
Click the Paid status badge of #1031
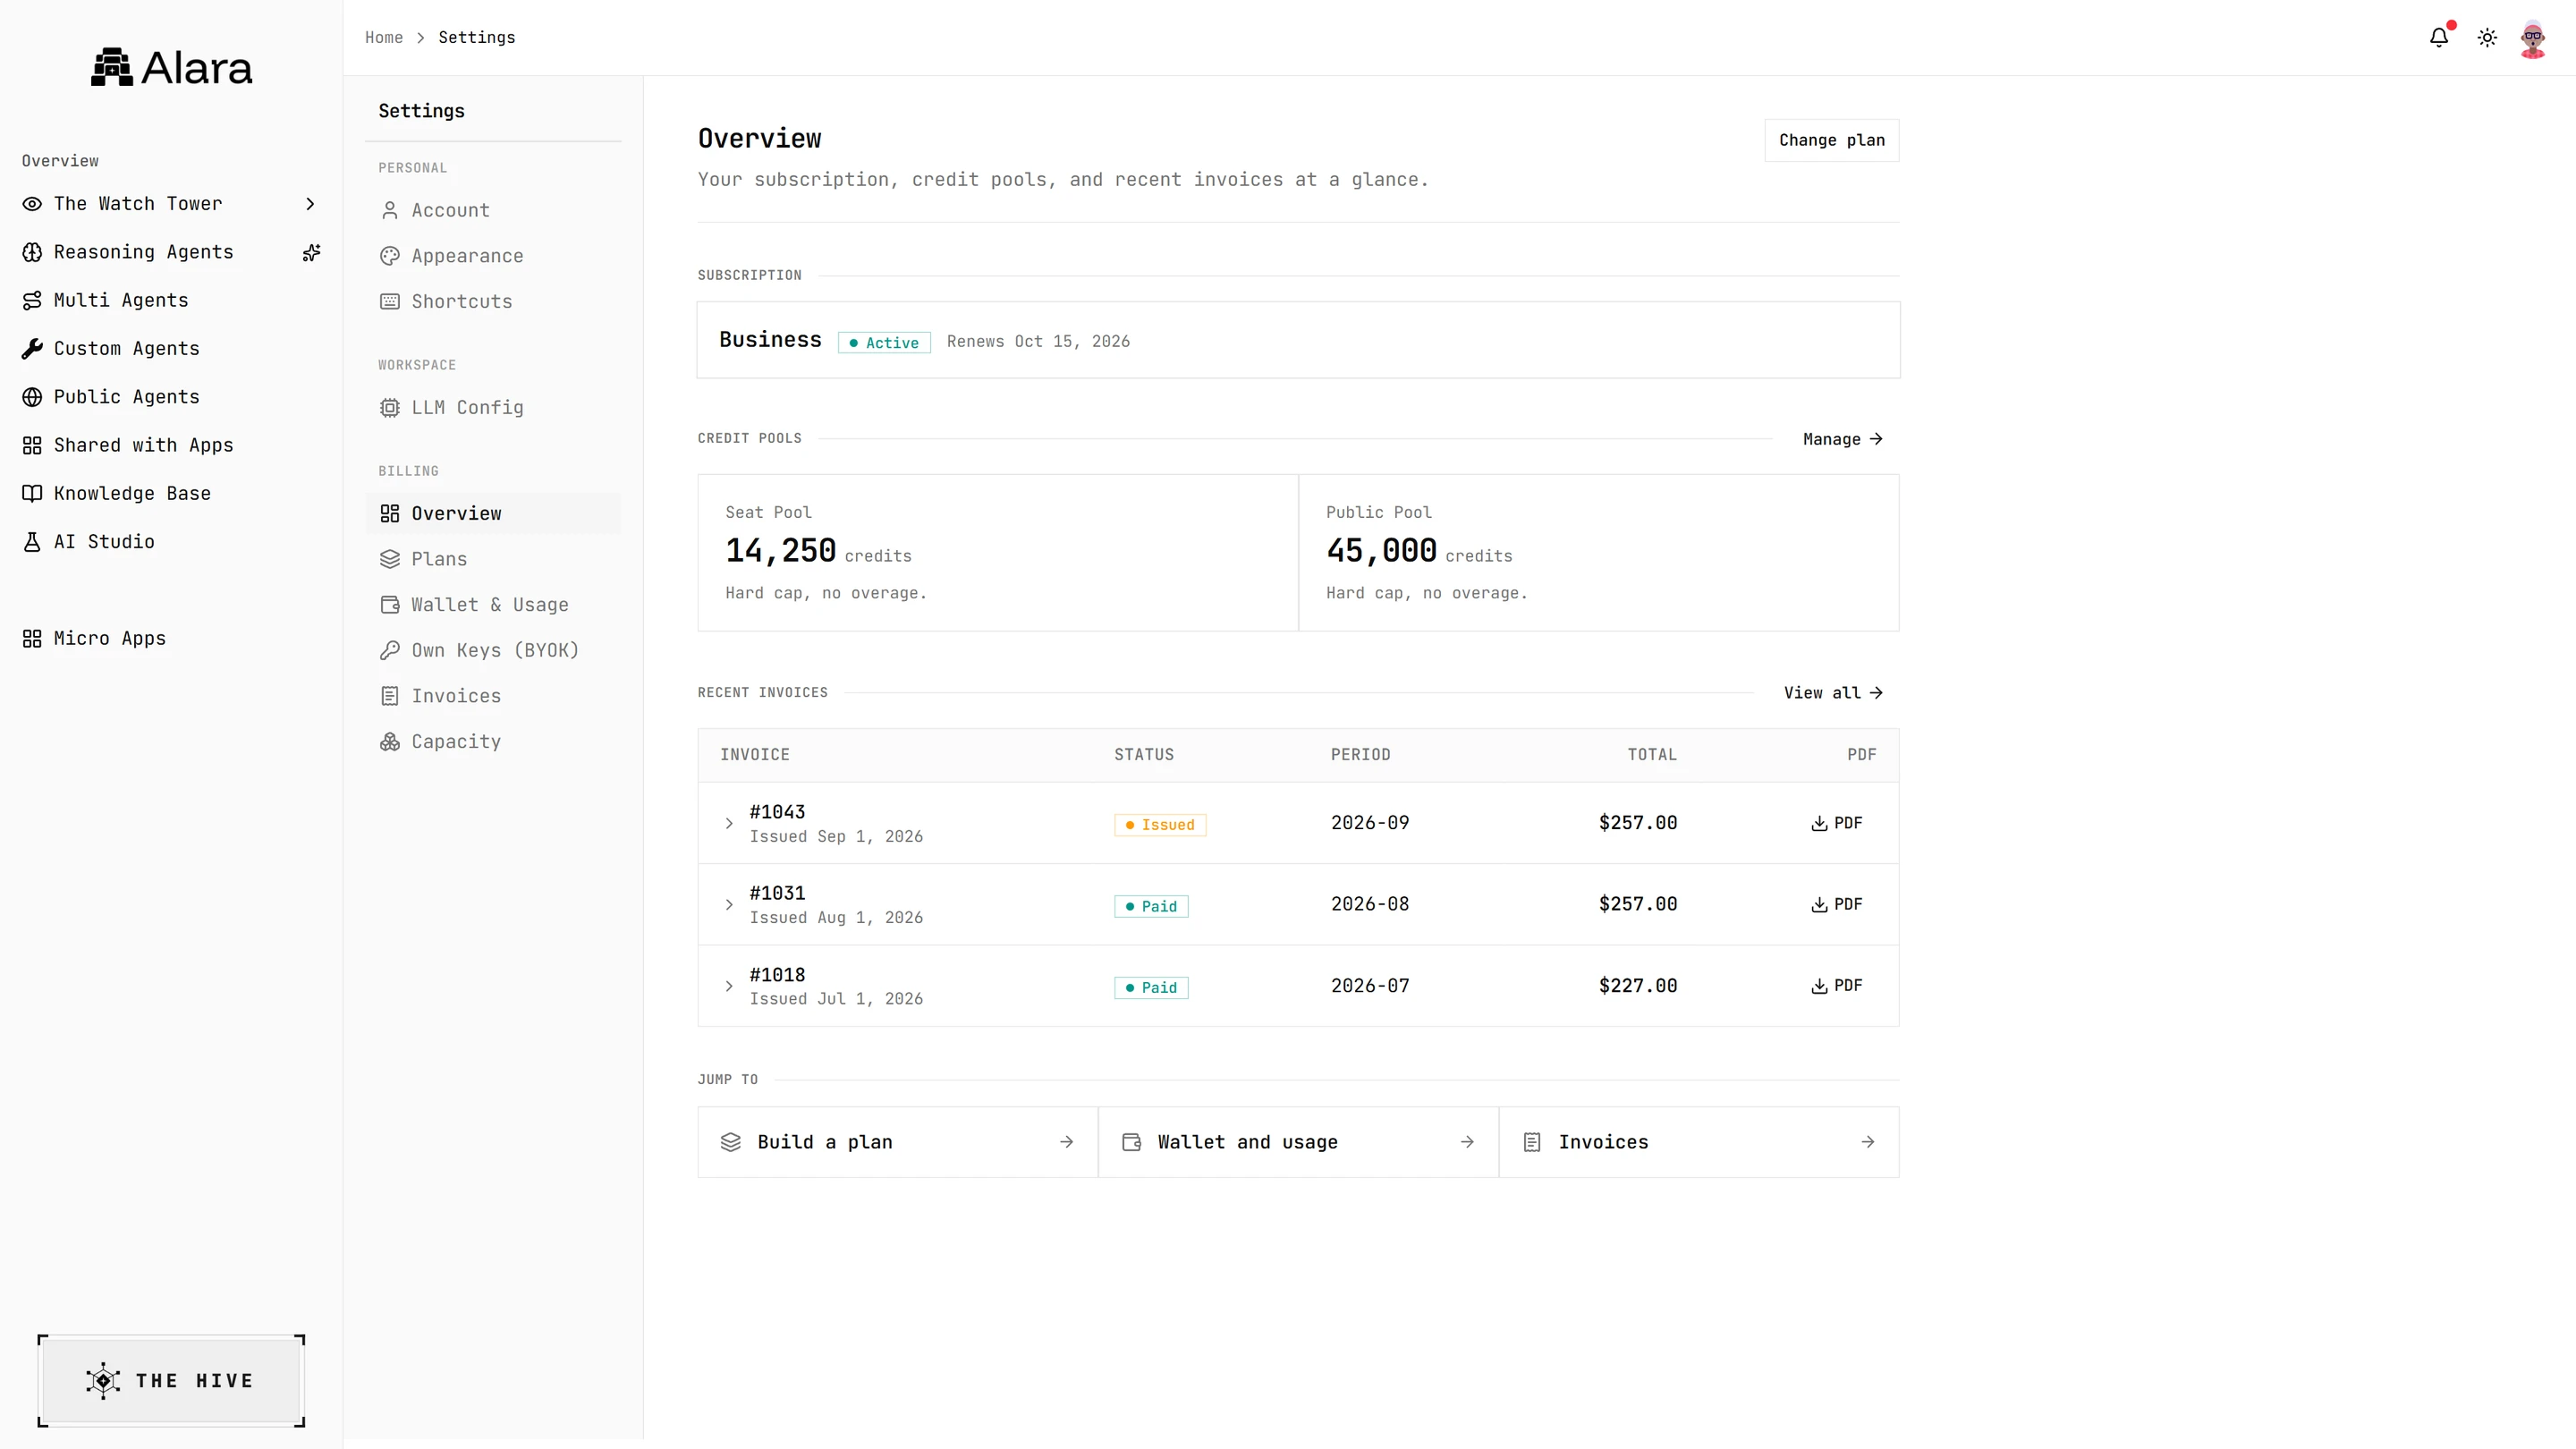coord(1151,906)
